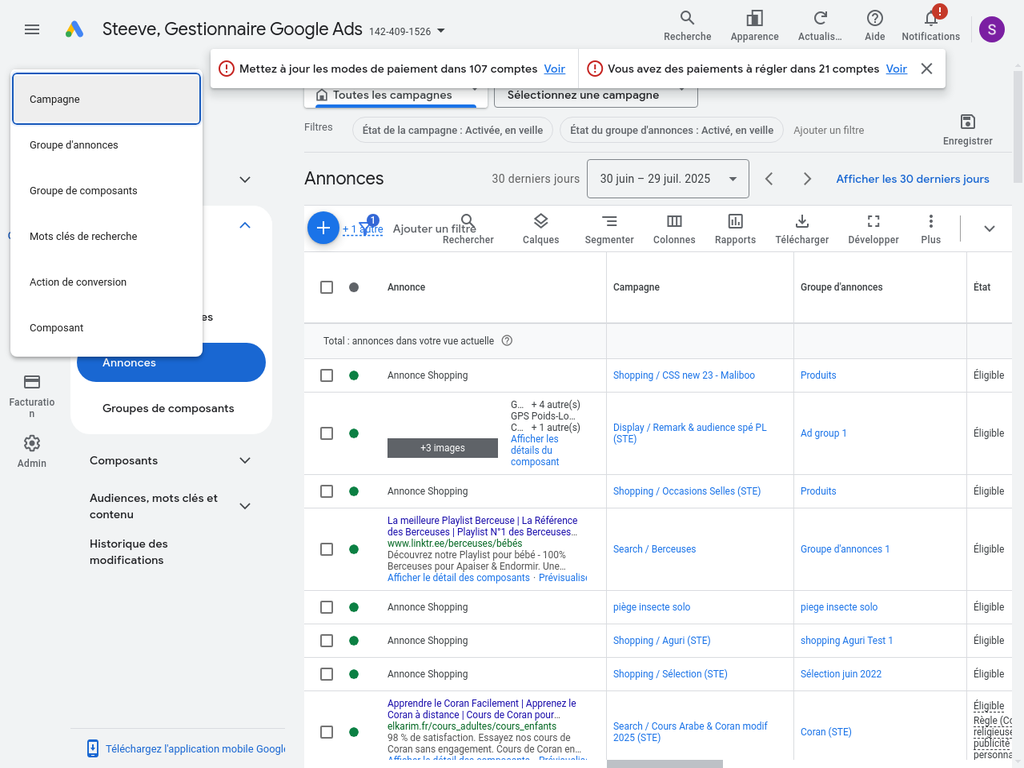This screenshot has height=768, width=1024.
Task: Check the Display / Remark & audience row
Action: [327, 434]
